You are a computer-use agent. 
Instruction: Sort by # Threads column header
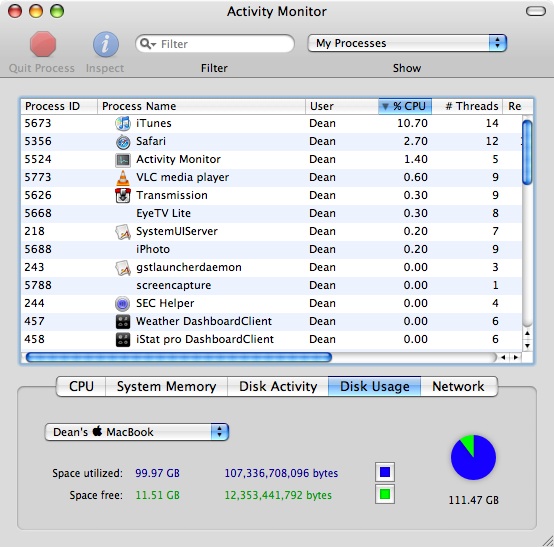coord(467,106)
